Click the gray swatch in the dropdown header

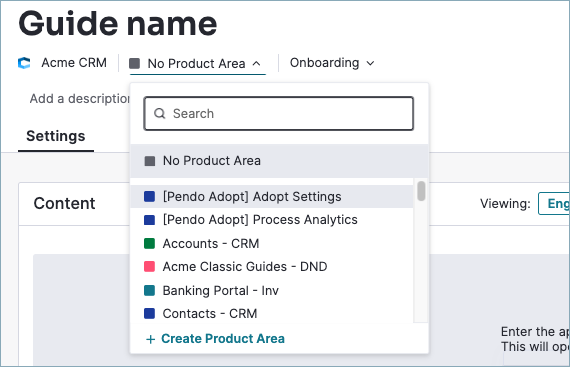pos(135,64)
